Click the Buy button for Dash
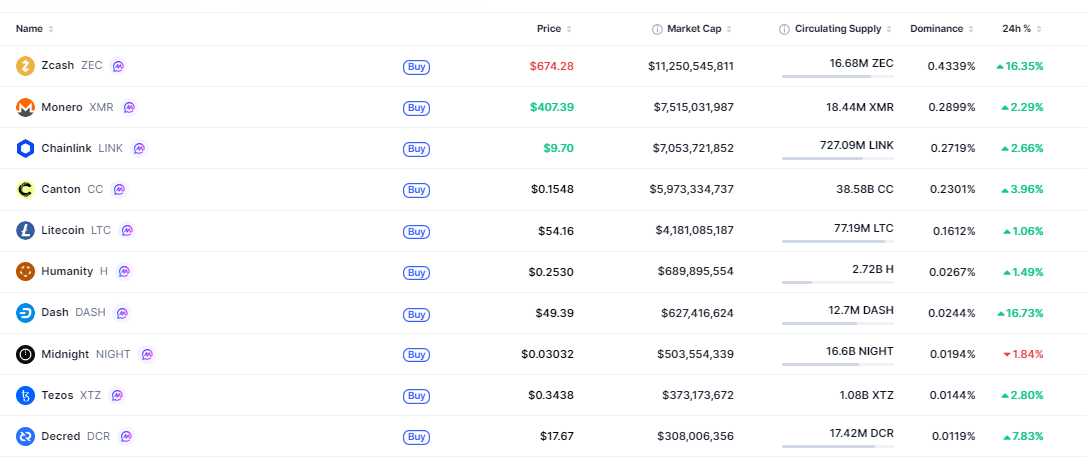Screen dimensions: 1087x461 pyautogui.click(x=416, y=314)
